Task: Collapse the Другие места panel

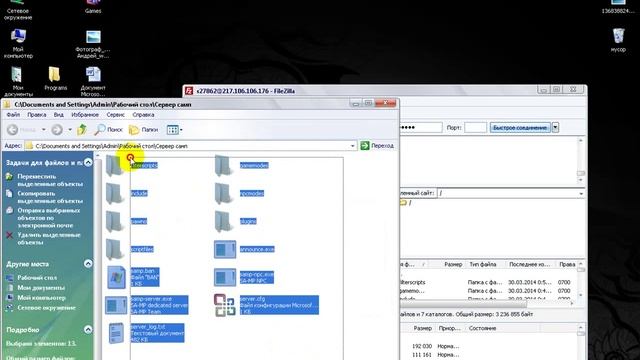Action: [88, 264]
